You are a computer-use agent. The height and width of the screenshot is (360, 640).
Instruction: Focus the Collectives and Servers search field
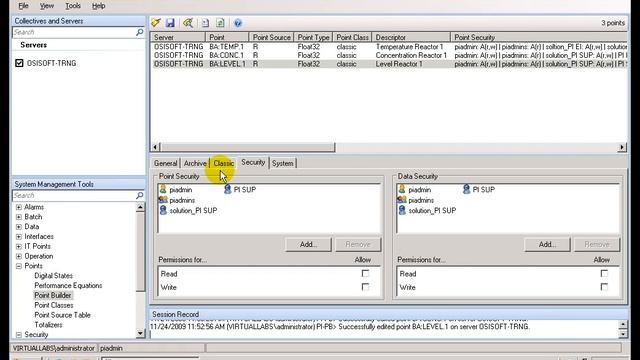click(x=73, y=32)
